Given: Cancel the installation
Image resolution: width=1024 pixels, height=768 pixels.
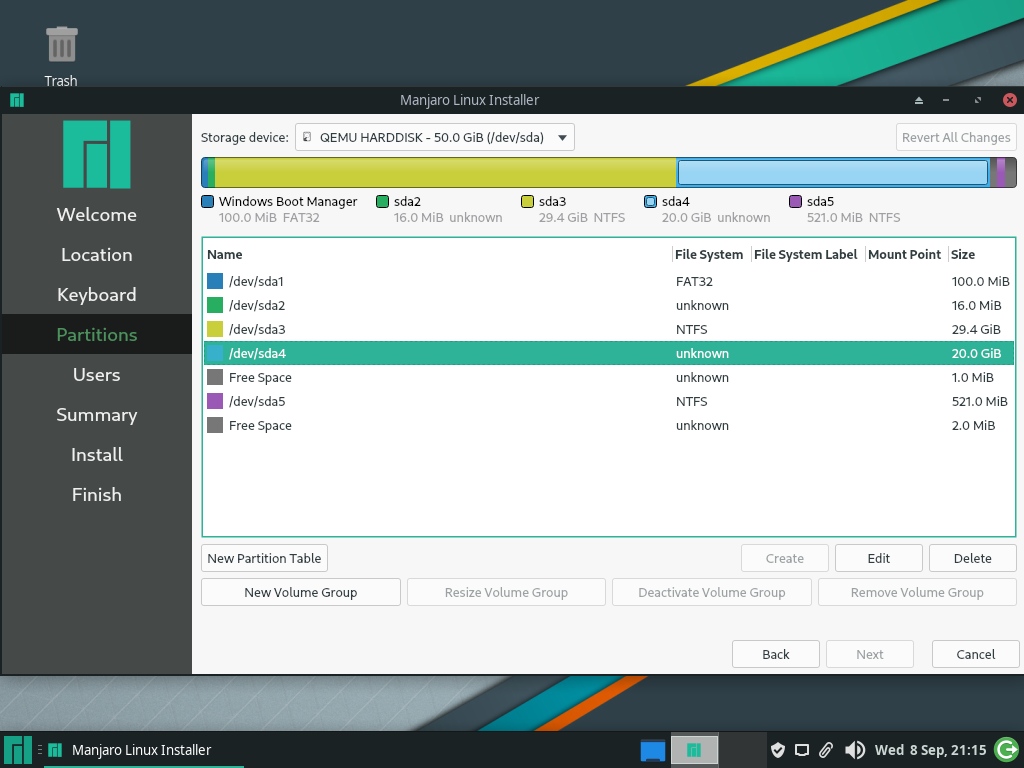Looking at the screenshot, I should [976, 654].
